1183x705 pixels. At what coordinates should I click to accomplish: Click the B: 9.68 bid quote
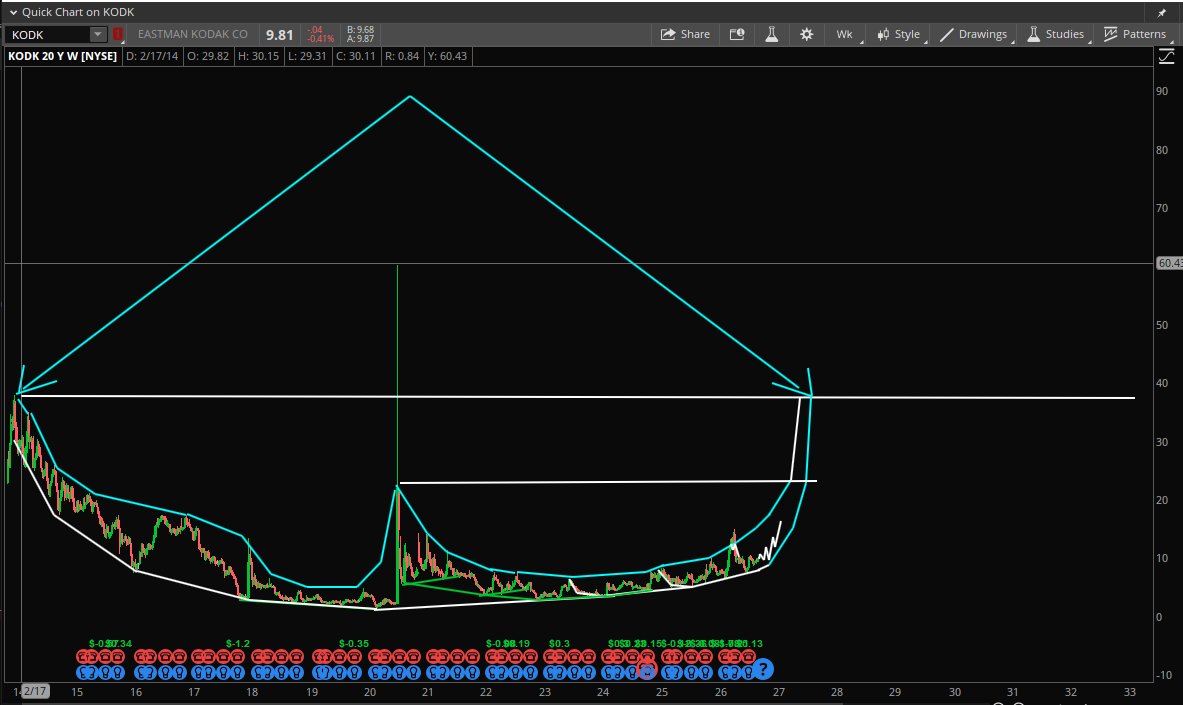click(x=361, y=30)
